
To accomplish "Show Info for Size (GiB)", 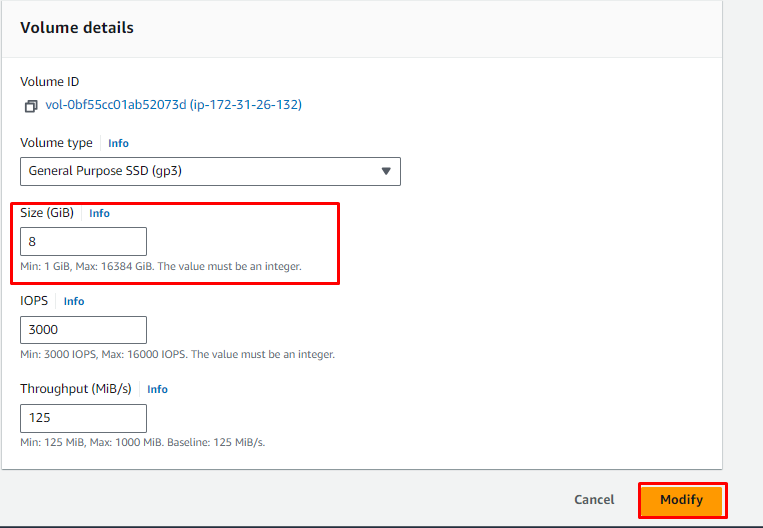I will [99, 213].
